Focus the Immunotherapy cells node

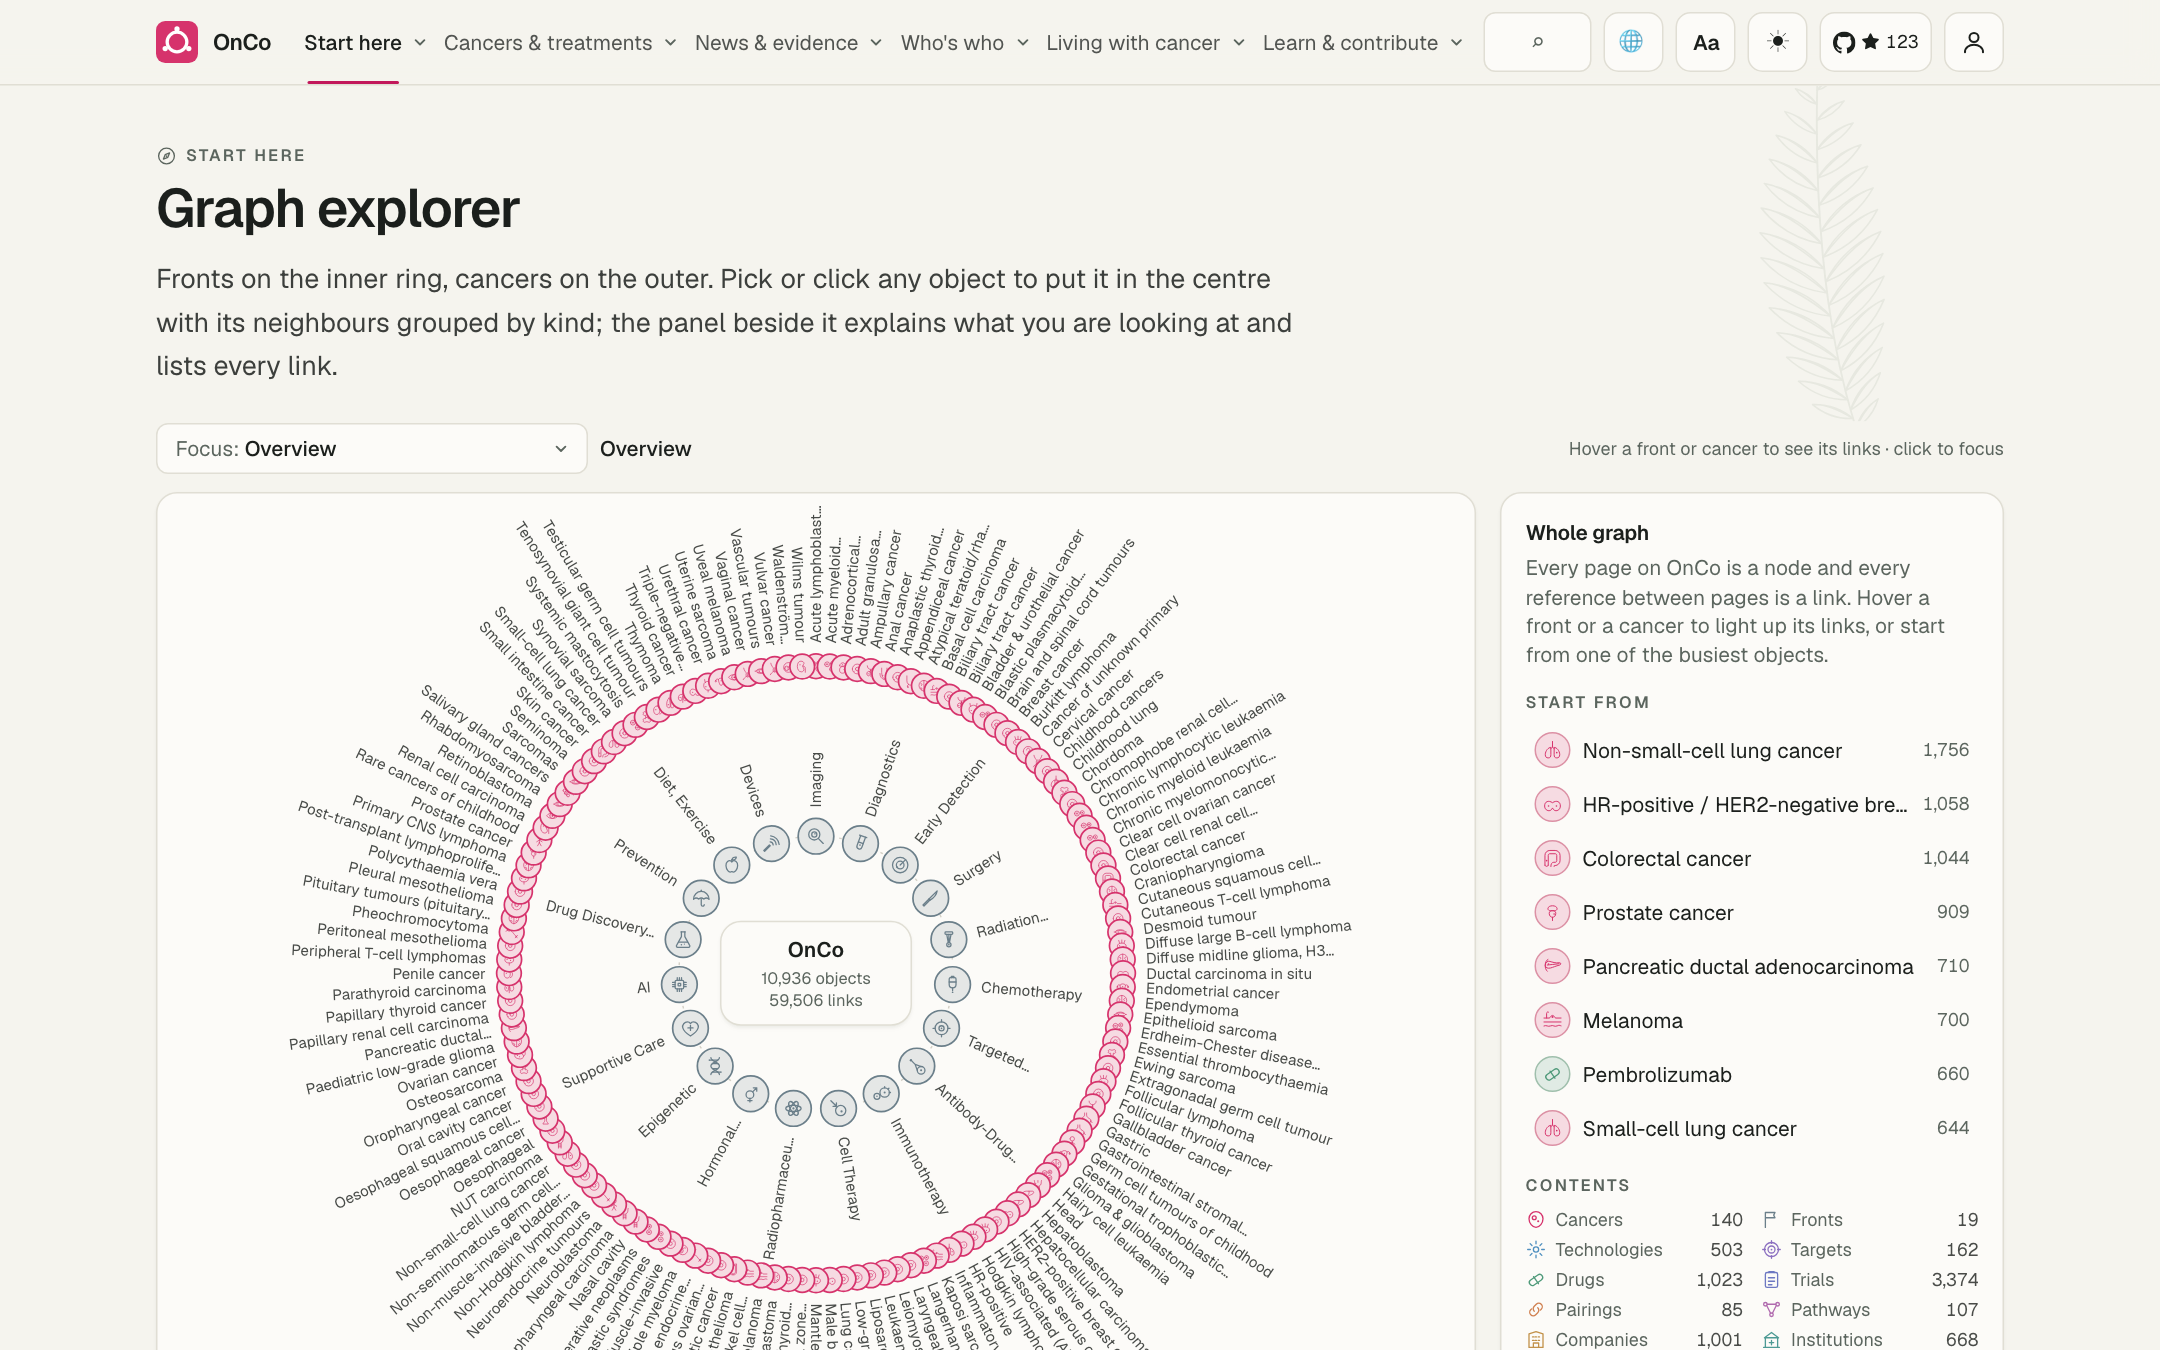click(881, 1094)
